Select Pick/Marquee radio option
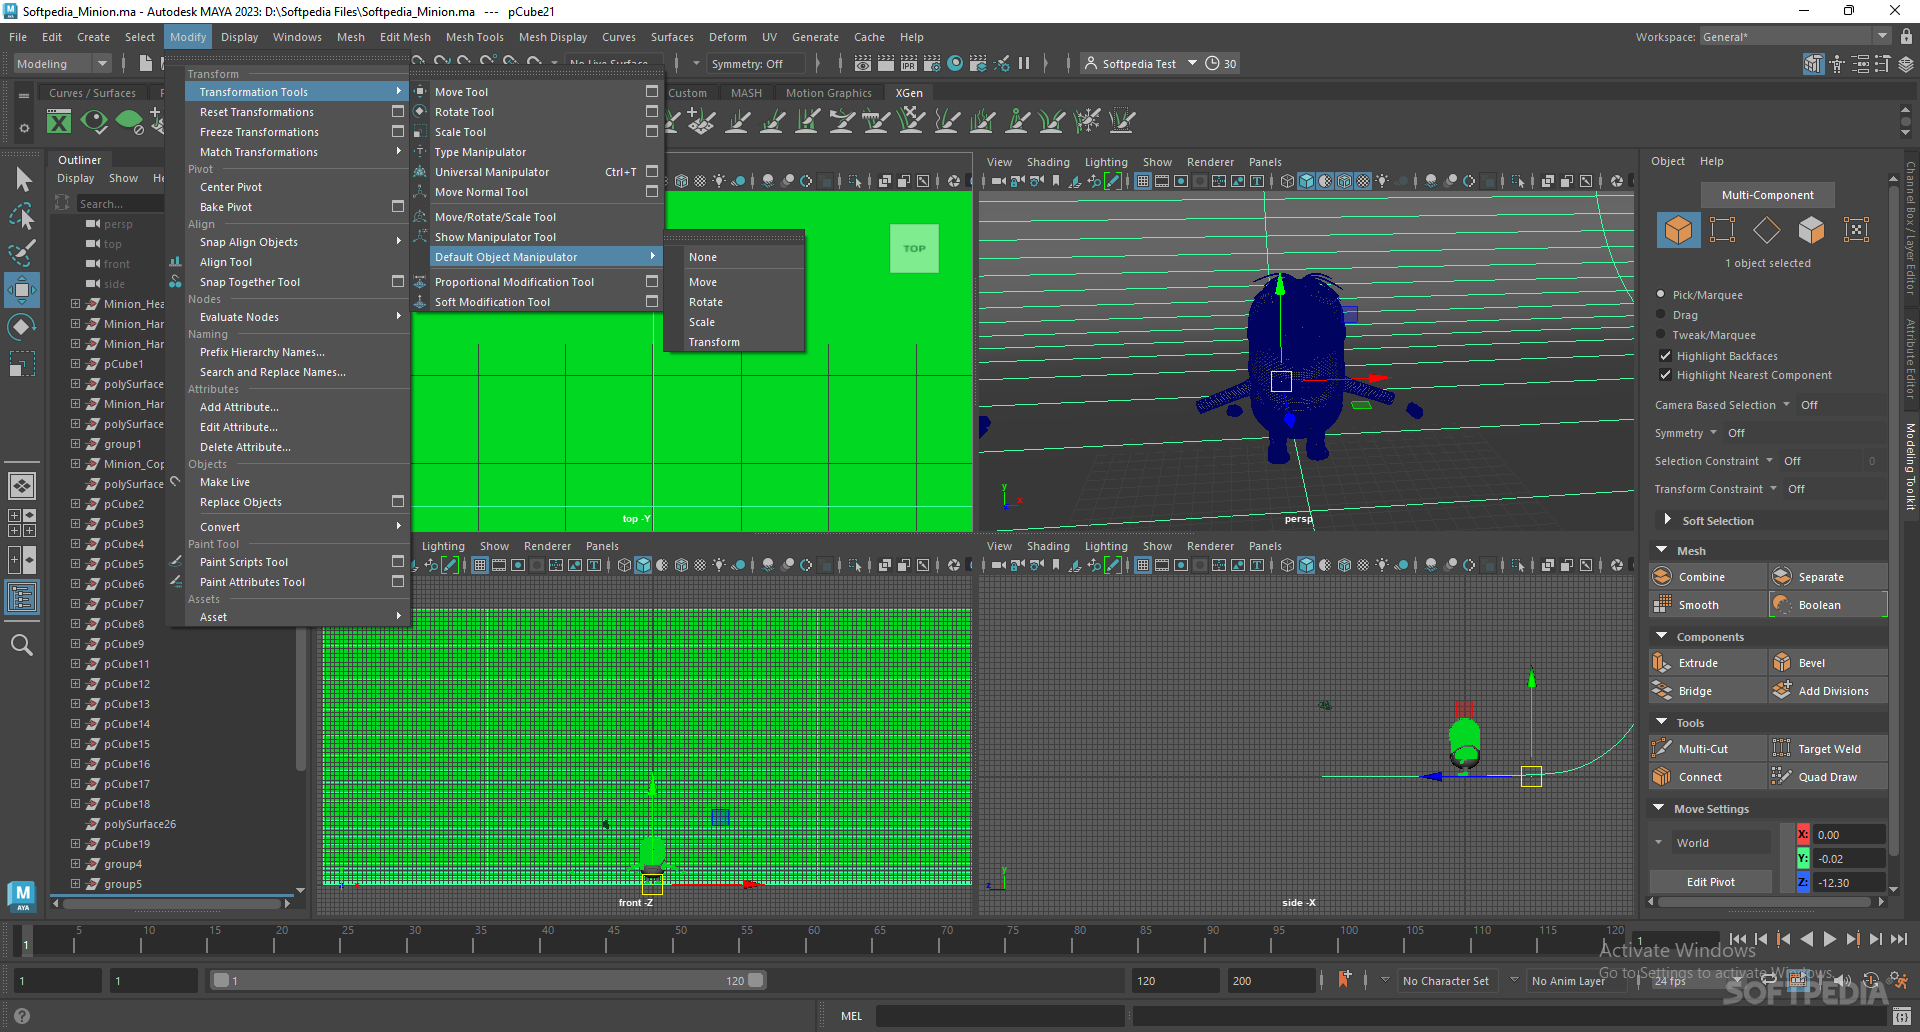This screenshot has height=1032, width=1920. pyautogui.click(x=1661, y=295)
